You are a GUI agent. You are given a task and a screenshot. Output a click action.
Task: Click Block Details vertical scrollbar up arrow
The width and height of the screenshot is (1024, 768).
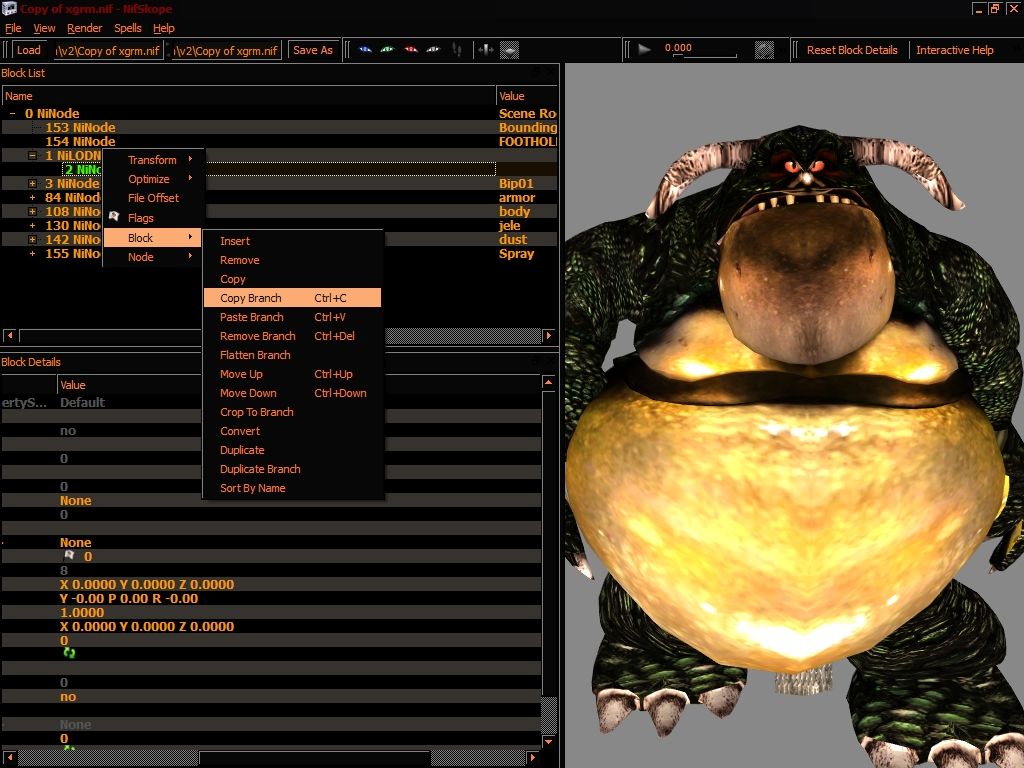pos(549,381)
